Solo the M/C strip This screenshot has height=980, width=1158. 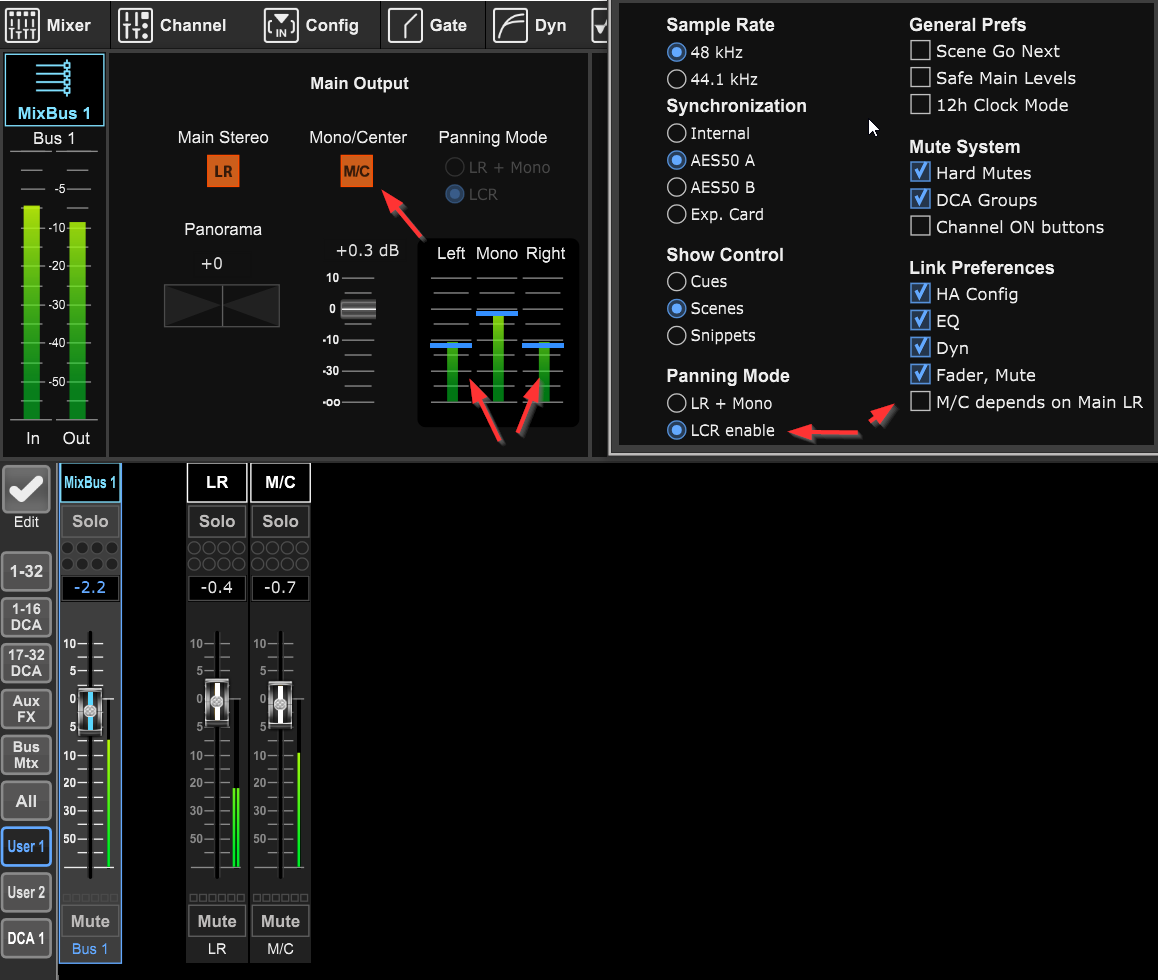tap(281, 521)
